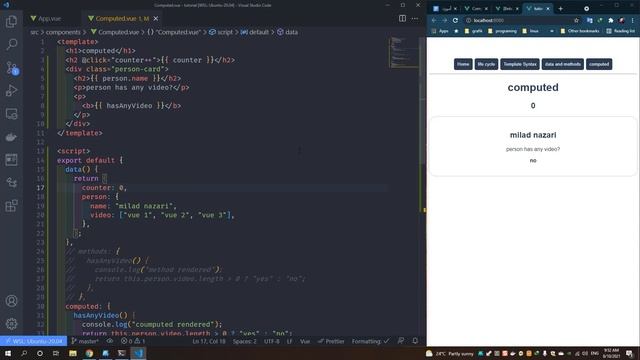
Task: Toggle Formatting check in status bar
Action: tap(371, 341)
